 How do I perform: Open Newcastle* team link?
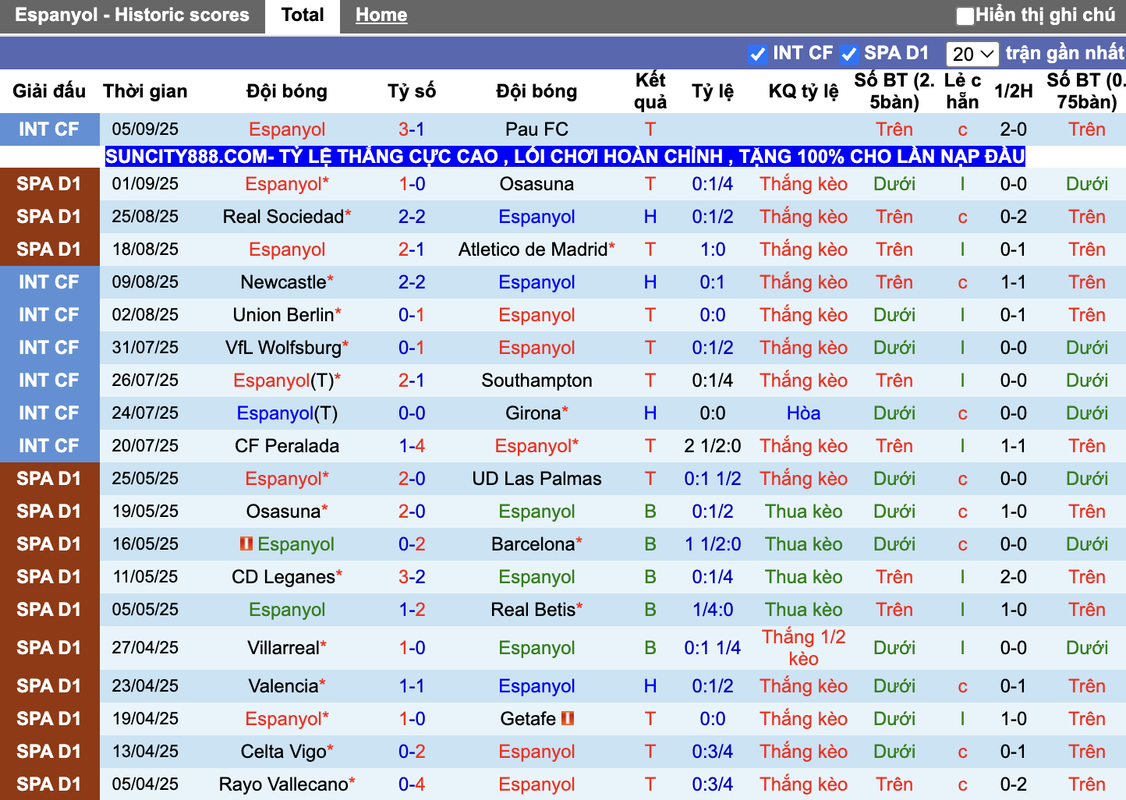point(287,282)
